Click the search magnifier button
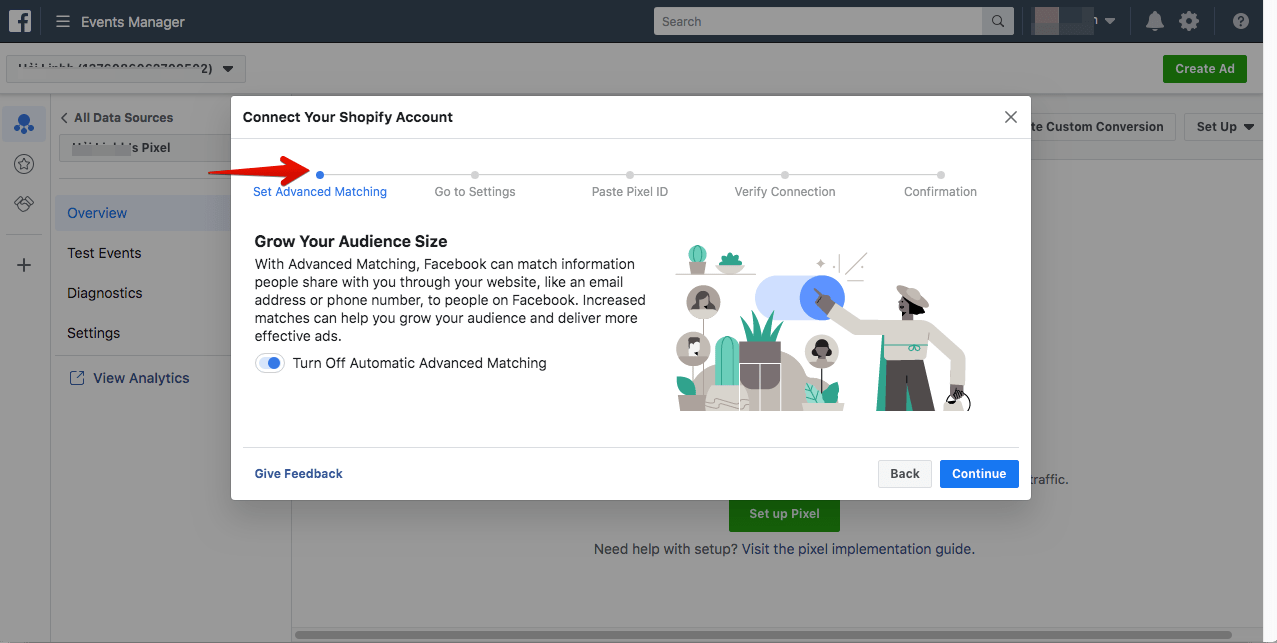The height and width of the screenshot is (643, 1277). tap(997, 21)
